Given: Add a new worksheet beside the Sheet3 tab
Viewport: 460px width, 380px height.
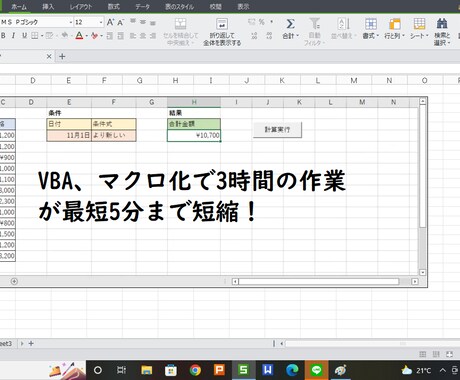Looking at the screenshot, I should pos(31,343).
